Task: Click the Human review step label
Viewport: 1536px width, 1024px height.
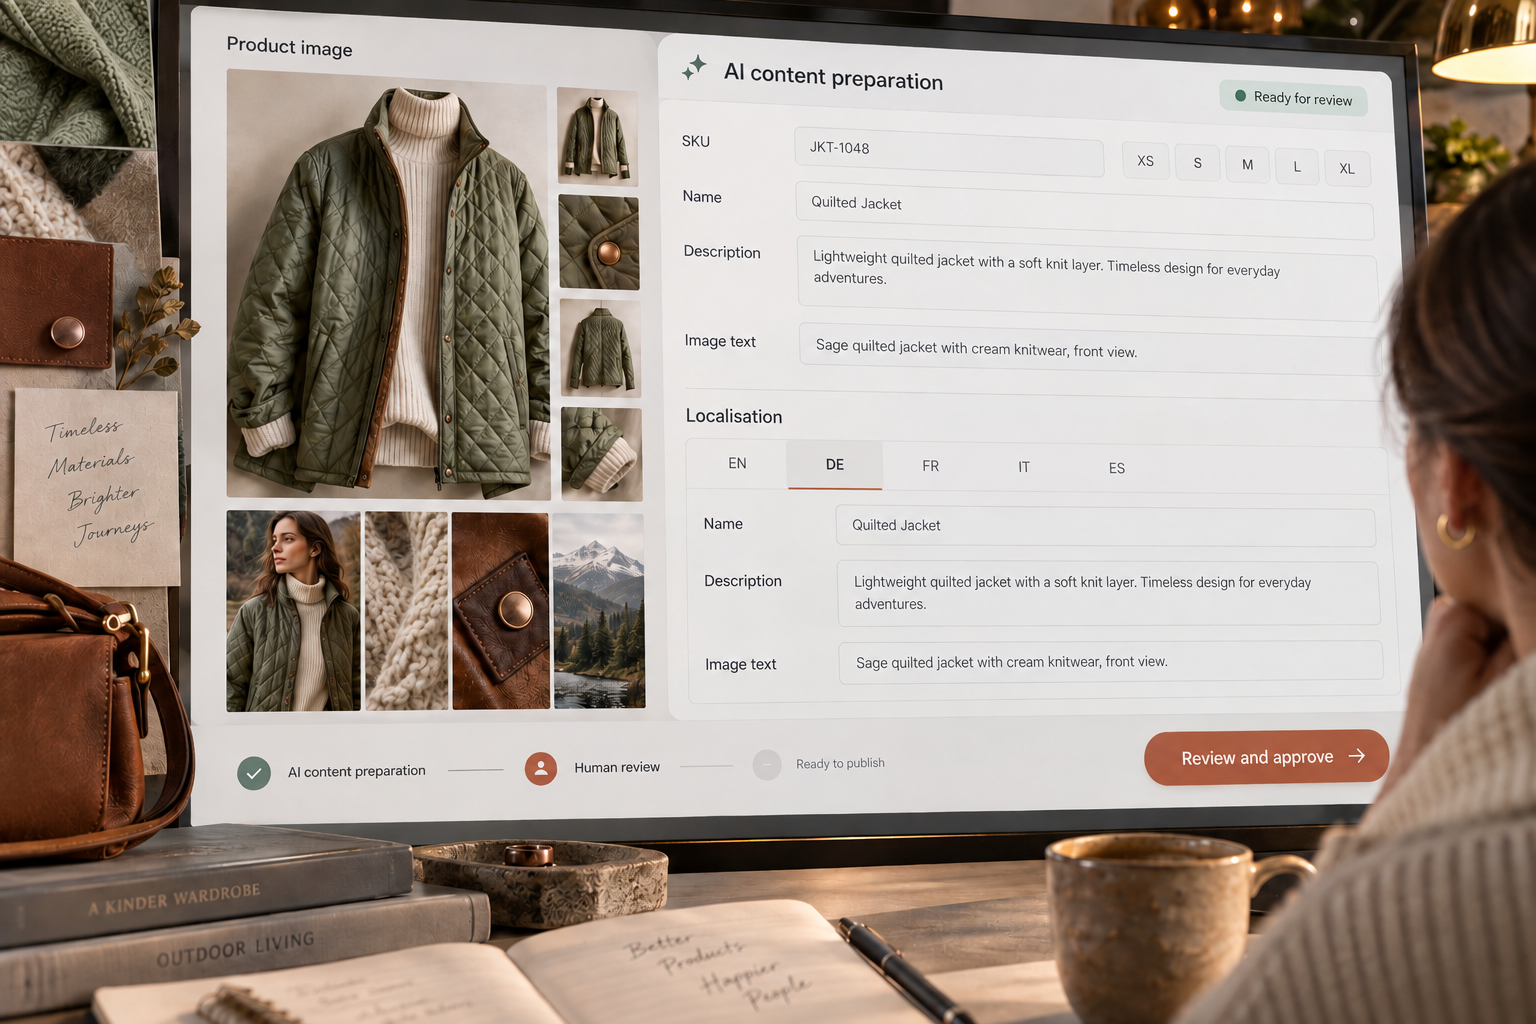Action: click(617, 767)
